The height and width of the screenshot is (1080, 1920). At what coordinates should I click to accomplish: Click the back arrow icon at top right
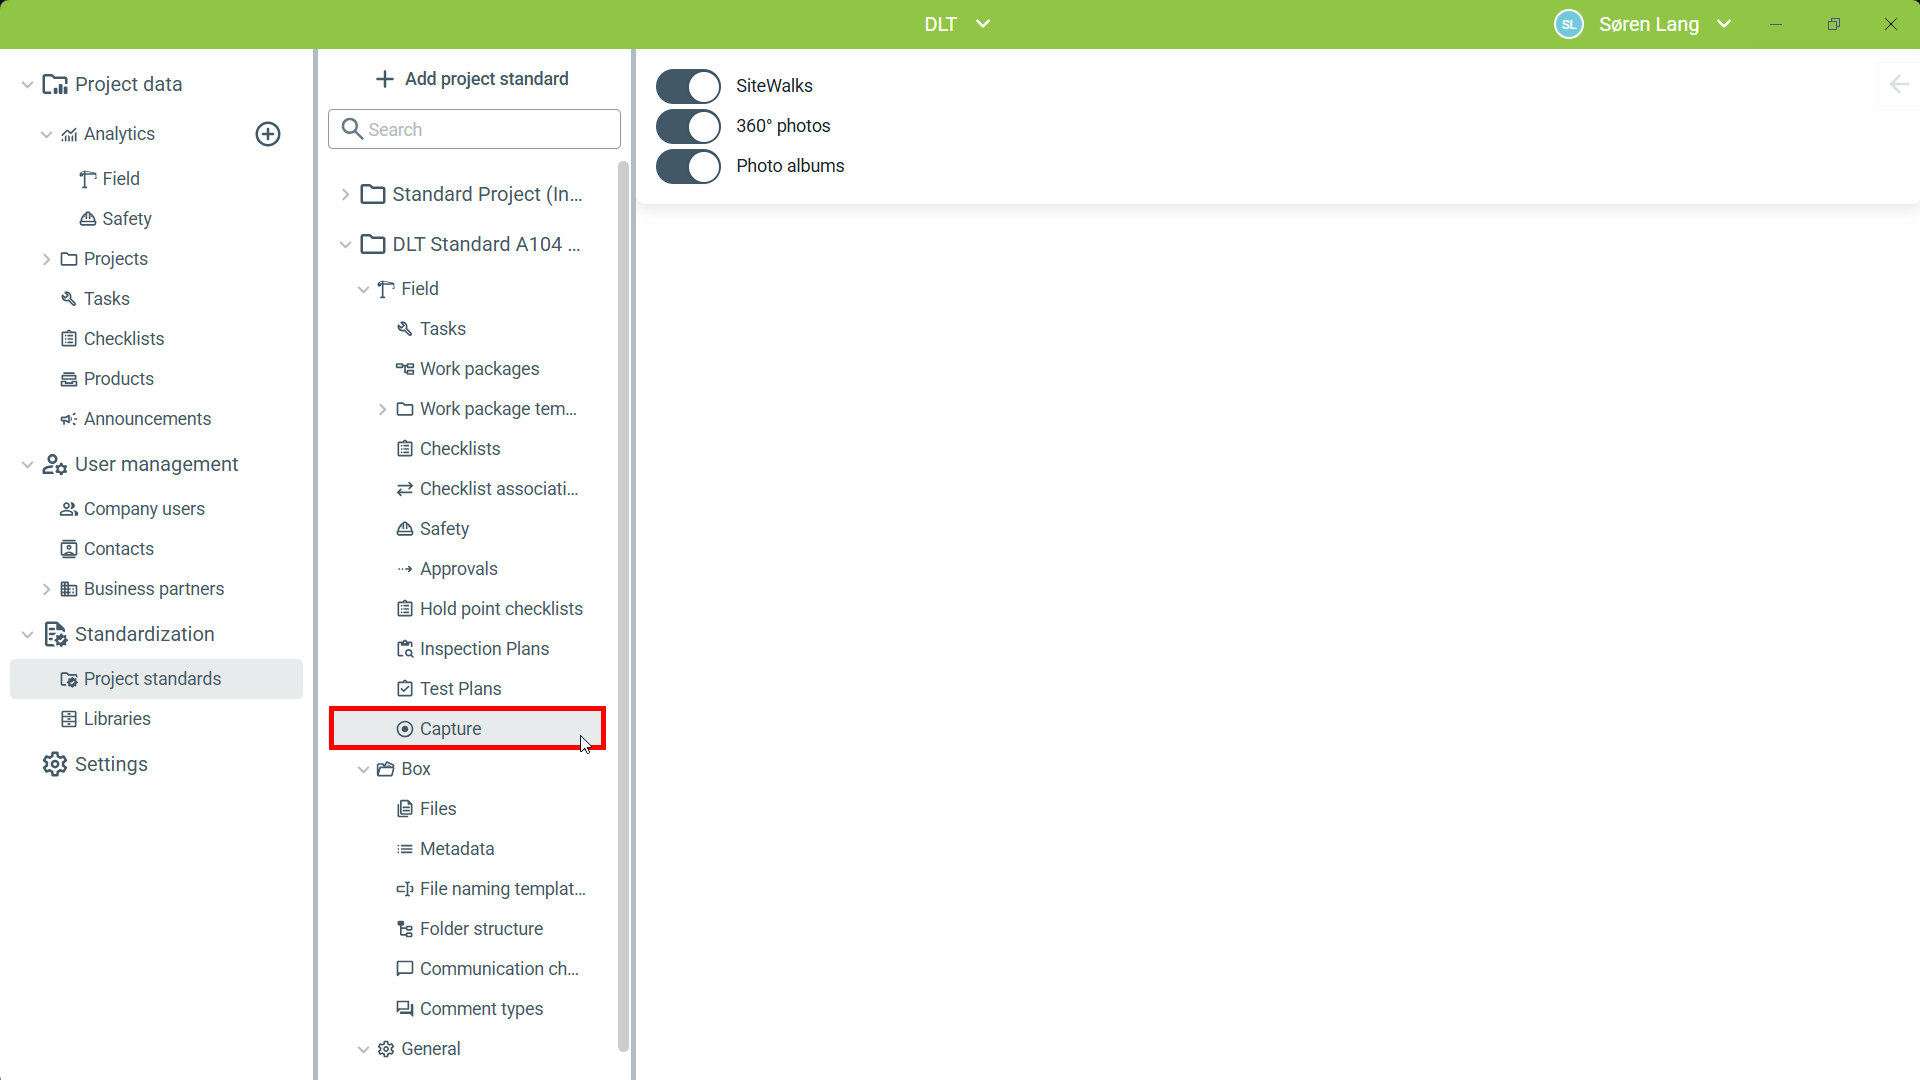pos(1899,85)
